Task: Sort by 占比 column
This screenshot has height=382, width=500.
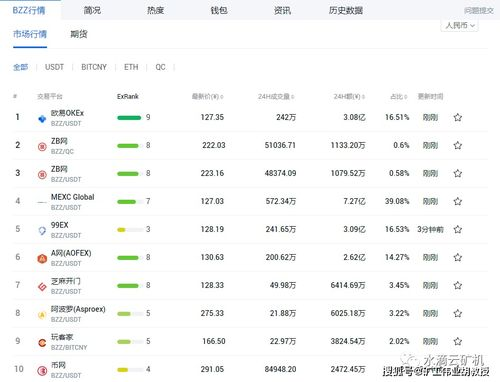Action: 399,97
